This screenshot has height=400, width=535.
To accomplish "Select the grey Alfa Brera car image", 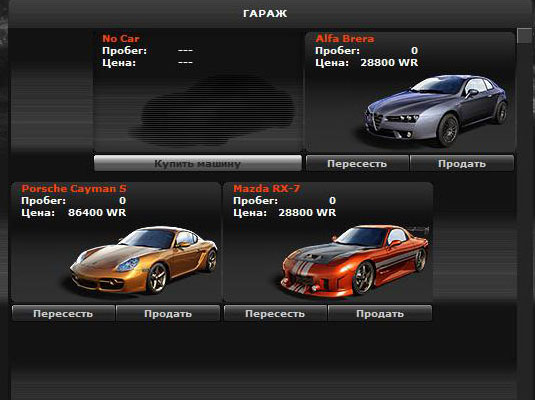I will 435,109.
